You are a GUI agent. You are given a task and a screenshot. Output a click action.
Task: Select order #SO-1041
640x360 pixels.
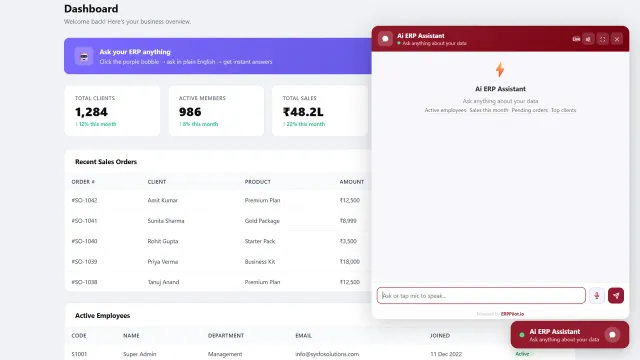pos(84,221)
